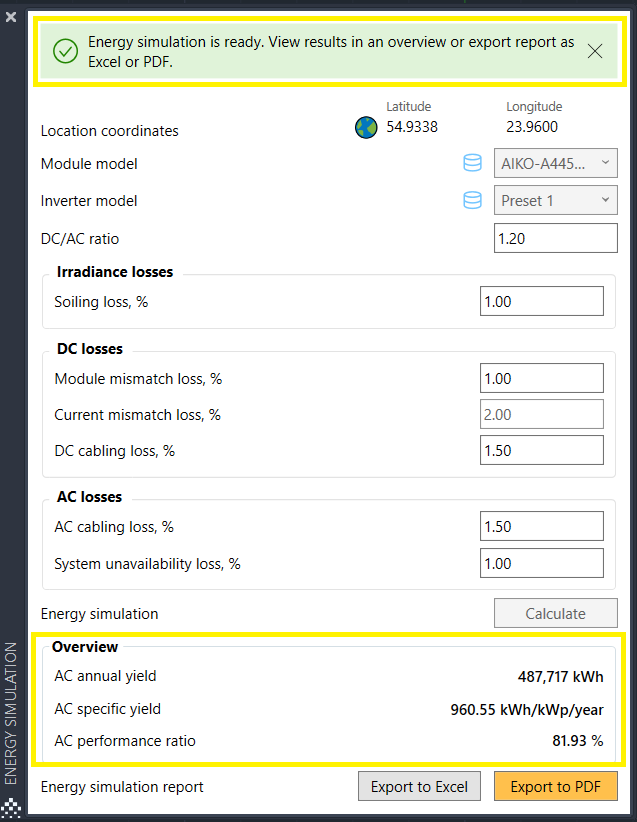
Task: Expand the AIKO module model dropdown
Action: tap(556, 163)
